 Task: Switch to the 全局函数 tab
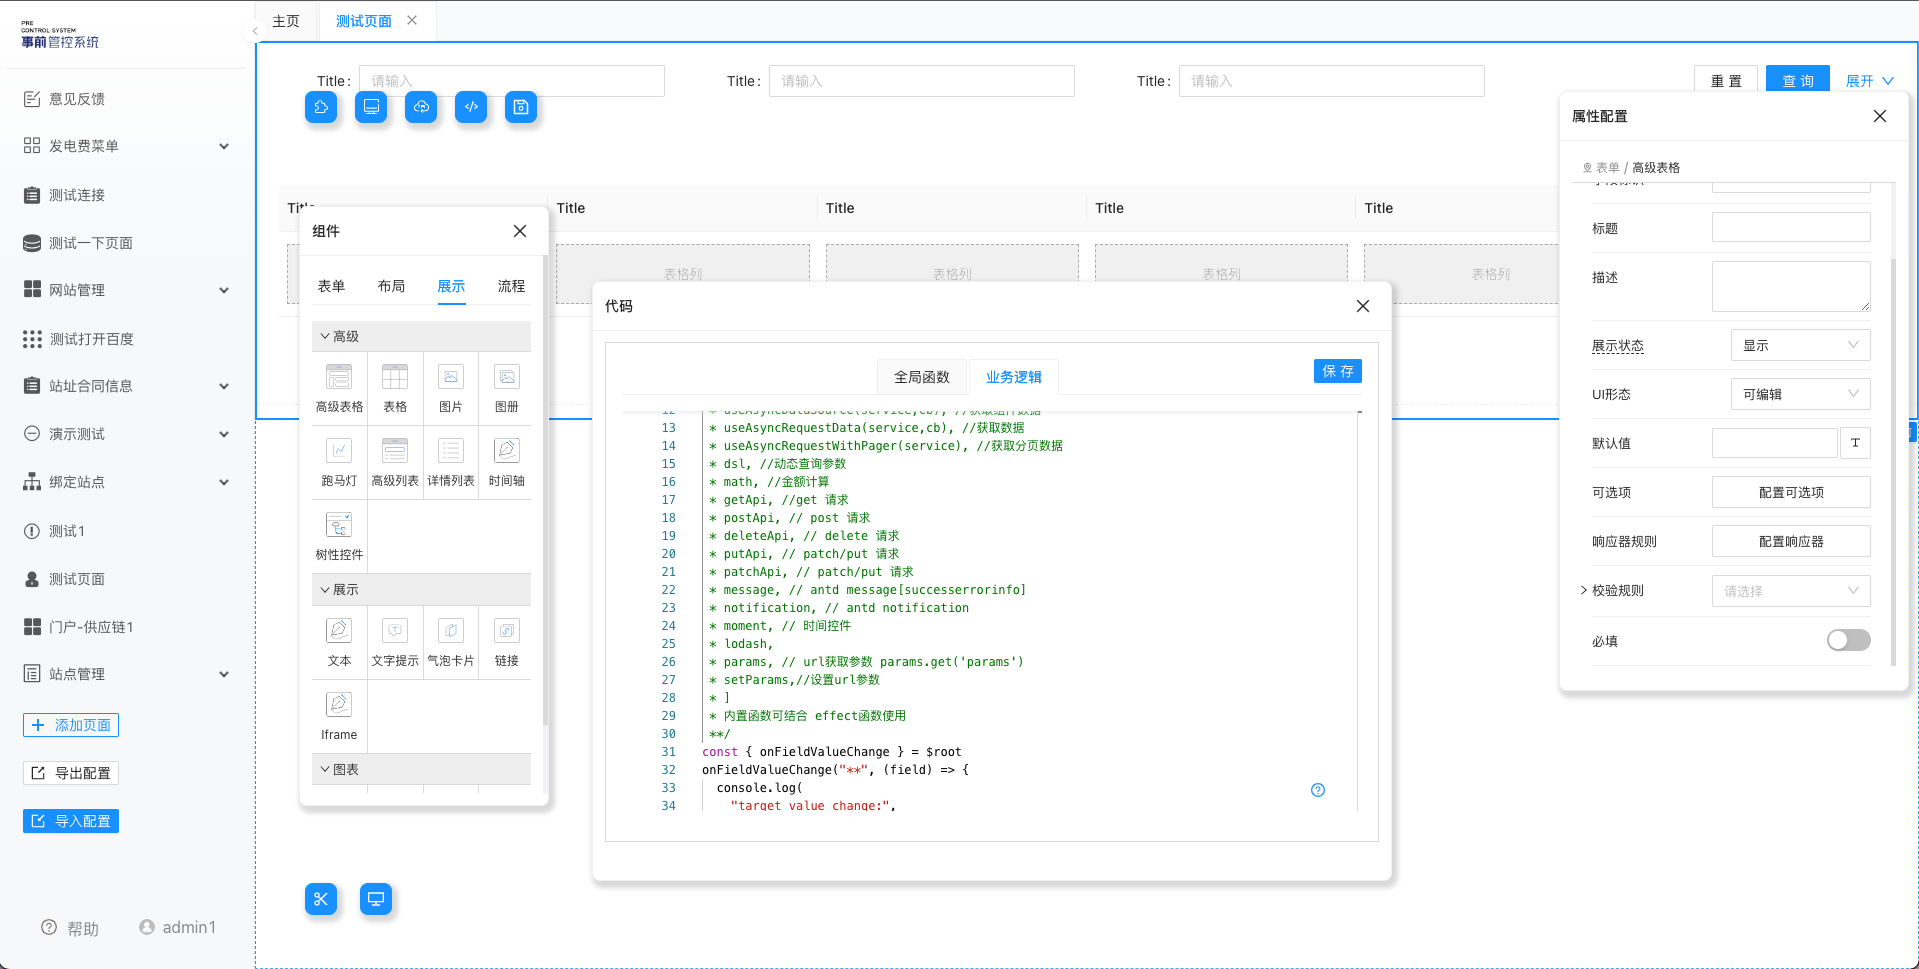click(x=922, y=377)
